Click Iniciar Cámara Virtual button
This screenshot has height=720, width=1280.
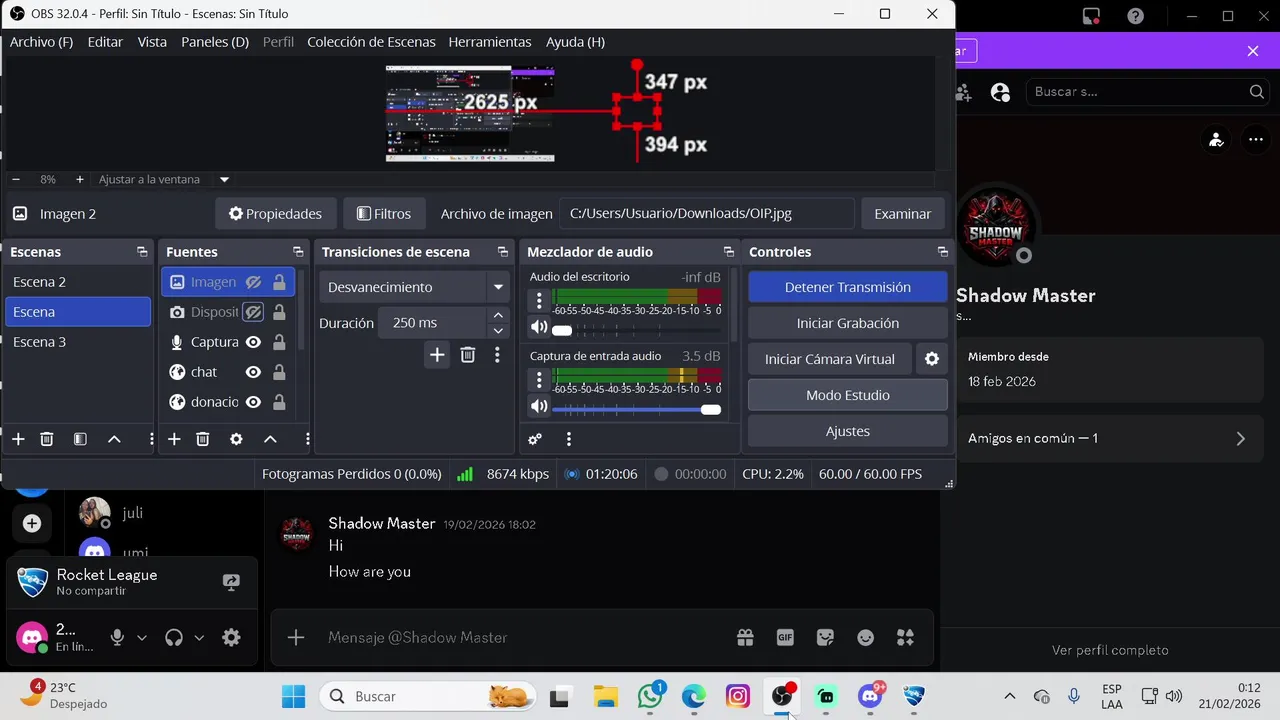pyautogui.click(x=830, y=359)
